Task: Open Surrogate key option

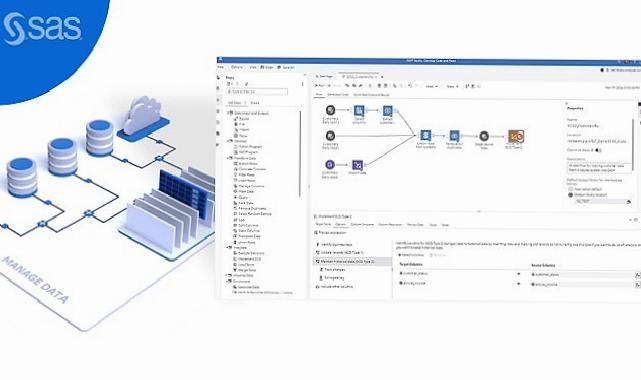Action: coord(331,278)
